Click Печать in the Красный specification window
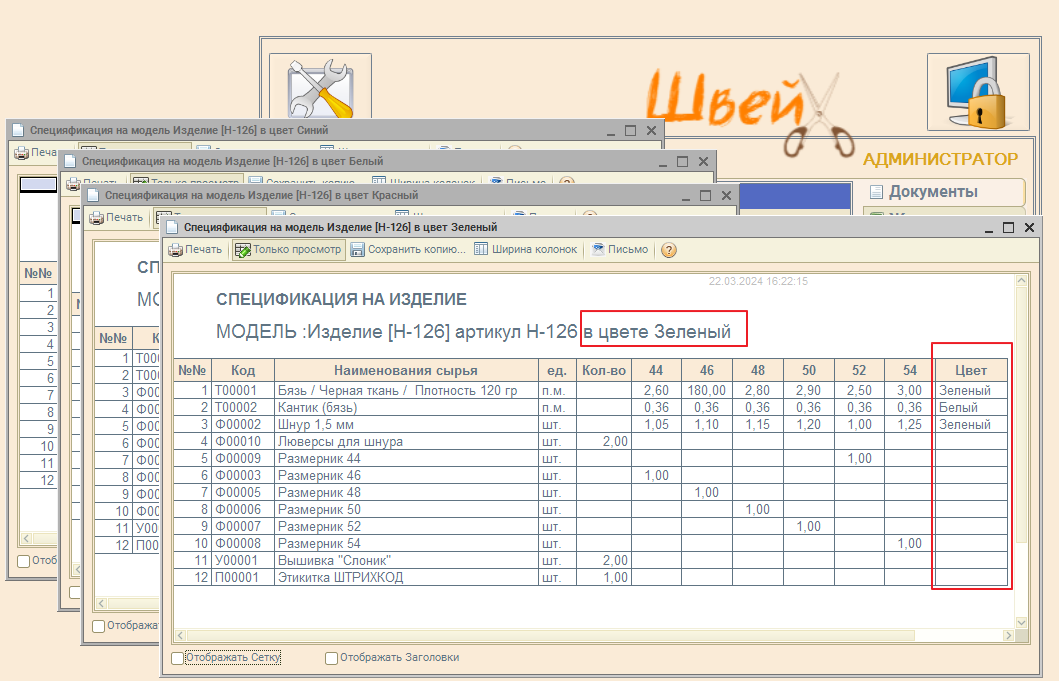Screen dimensions: 1059x681 pos(116,218)
